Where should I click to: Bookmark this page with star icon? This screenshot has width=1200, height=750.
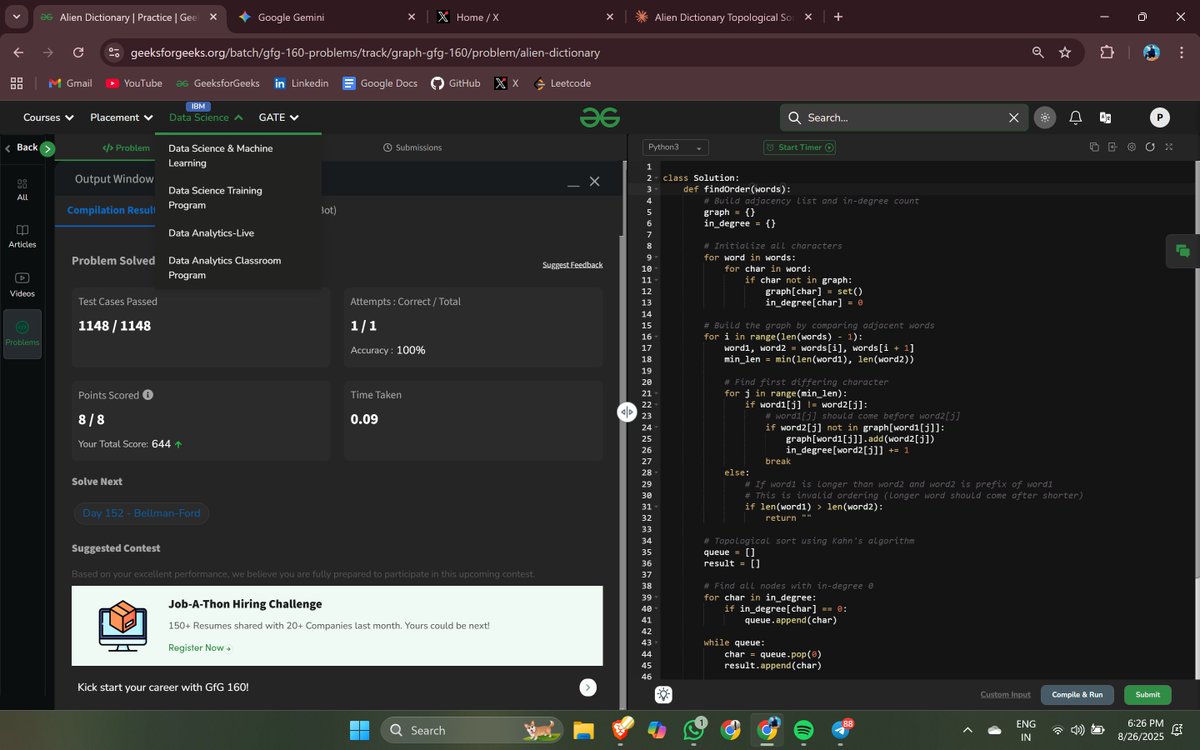tap(1065, 52)
